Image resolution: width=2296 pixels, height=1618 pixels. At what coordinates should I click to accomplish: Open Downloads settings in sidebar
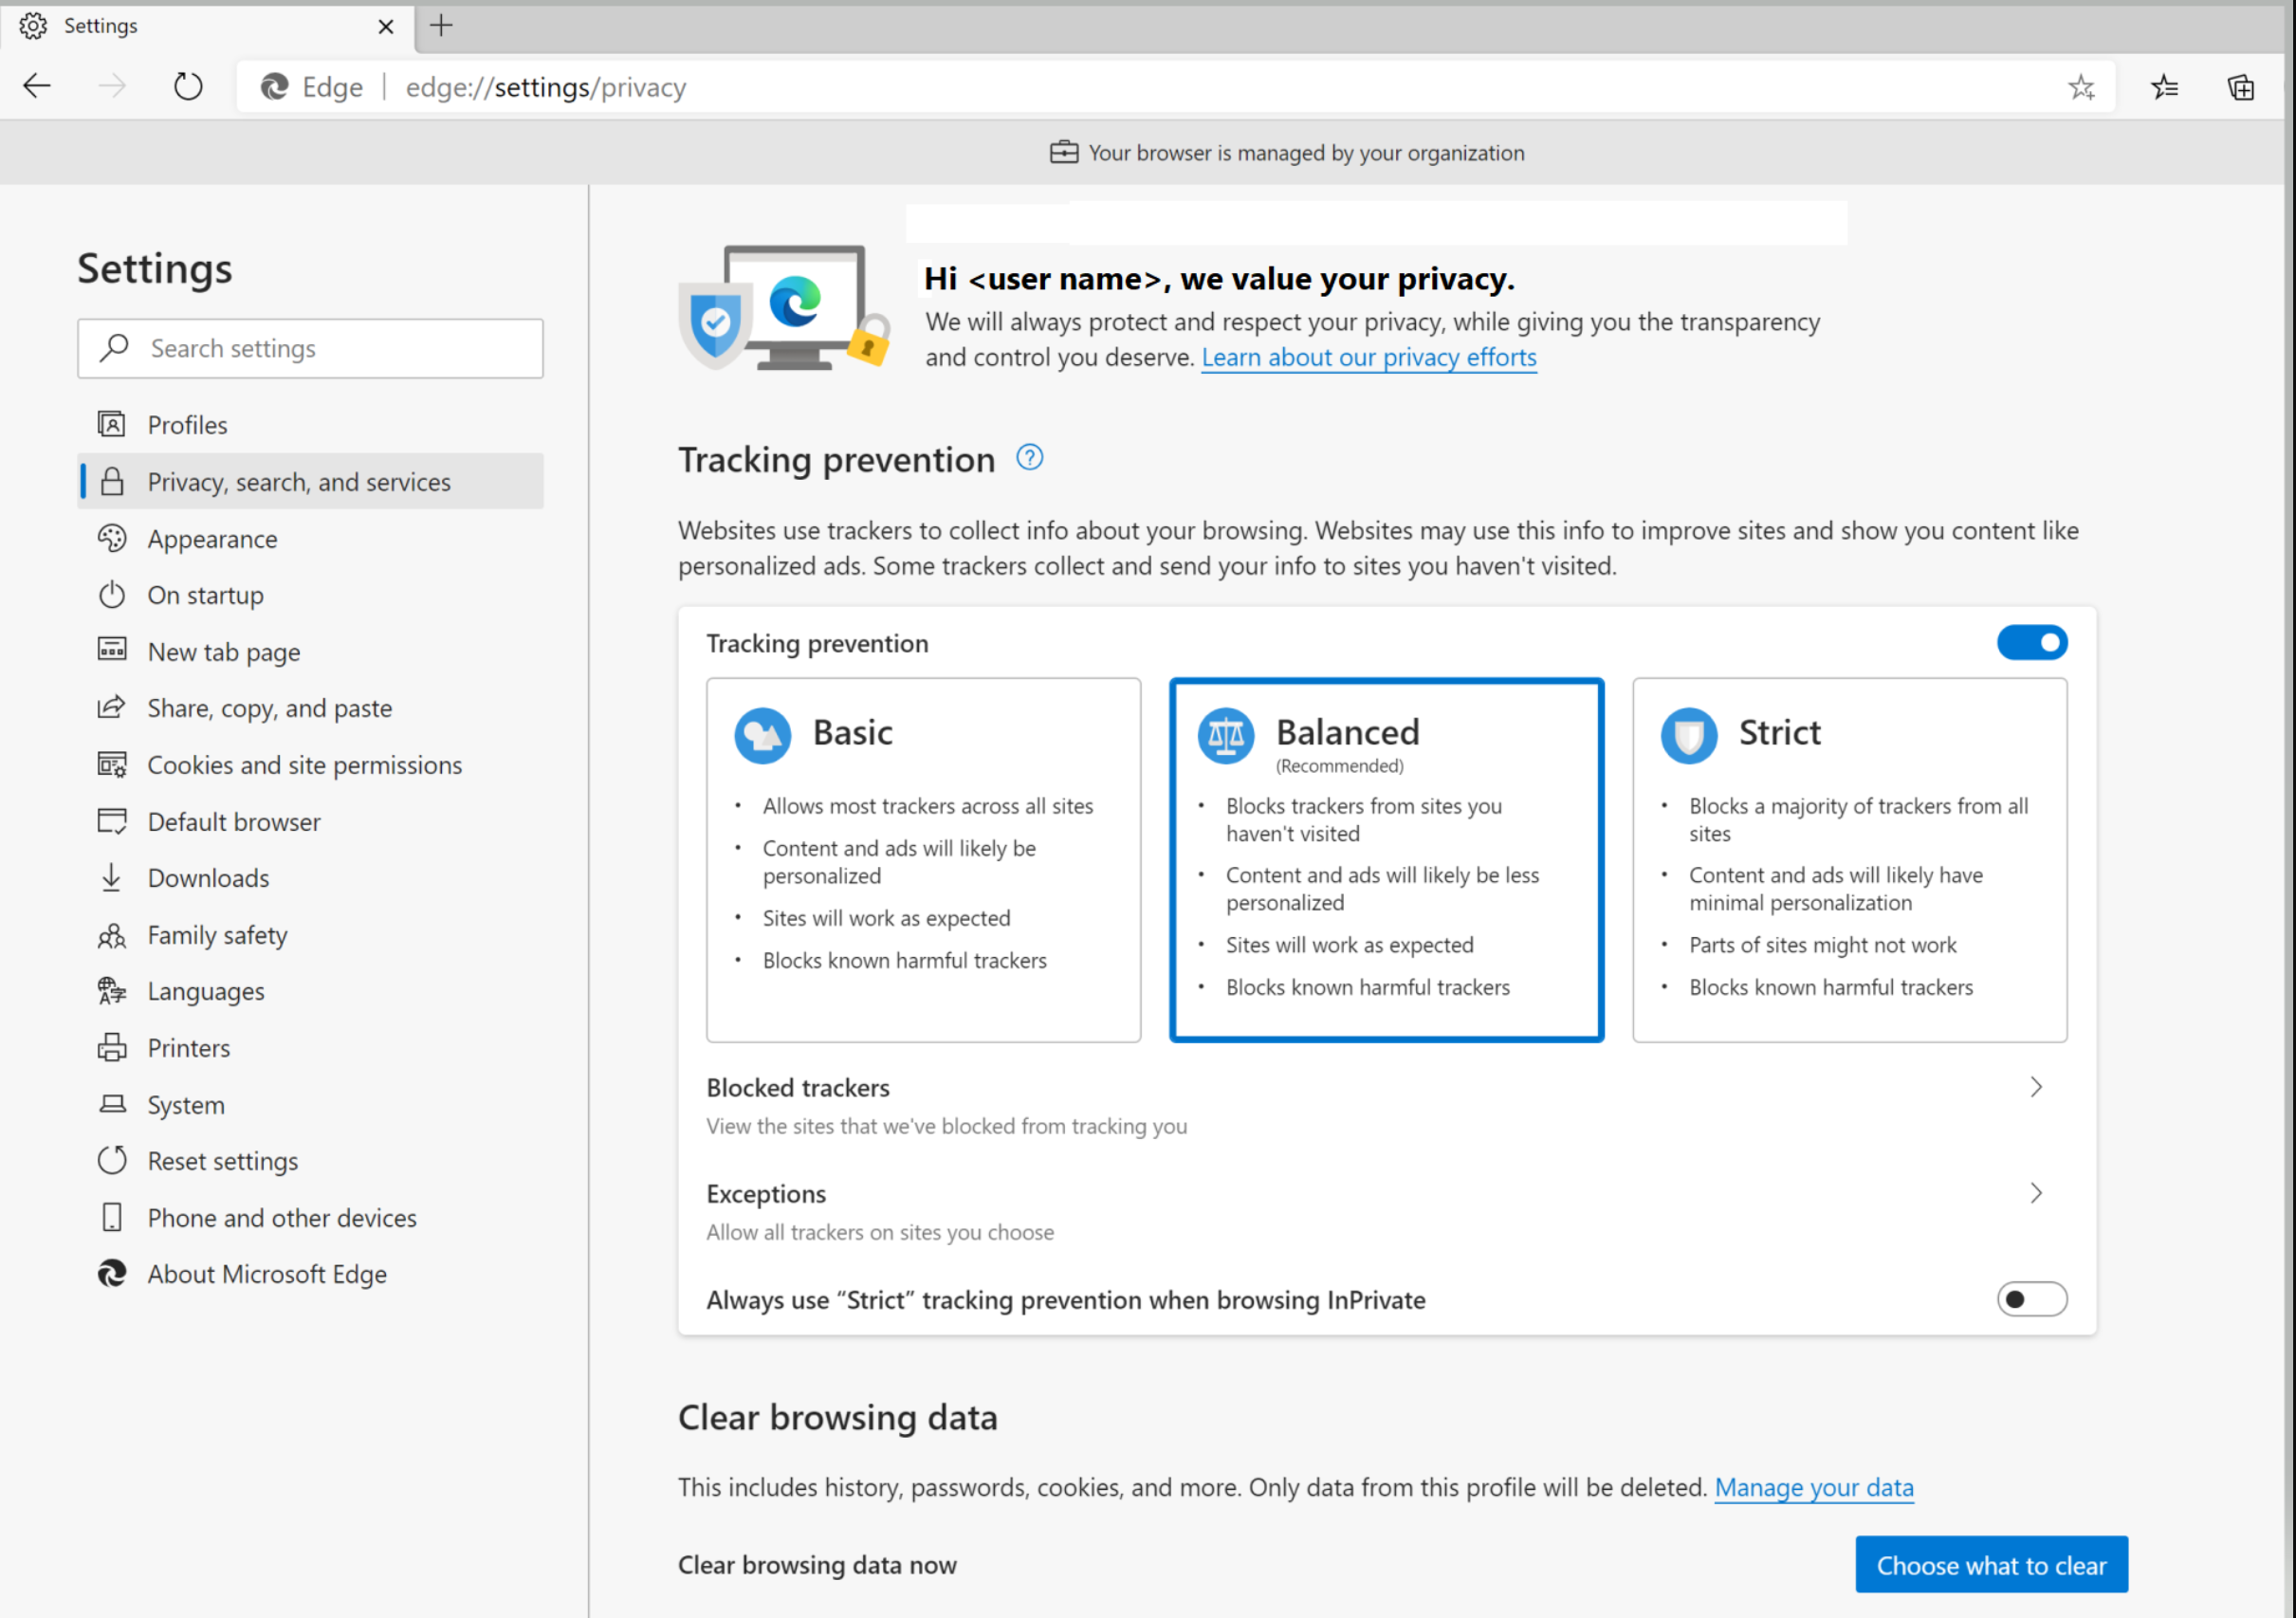pos(209,877)
